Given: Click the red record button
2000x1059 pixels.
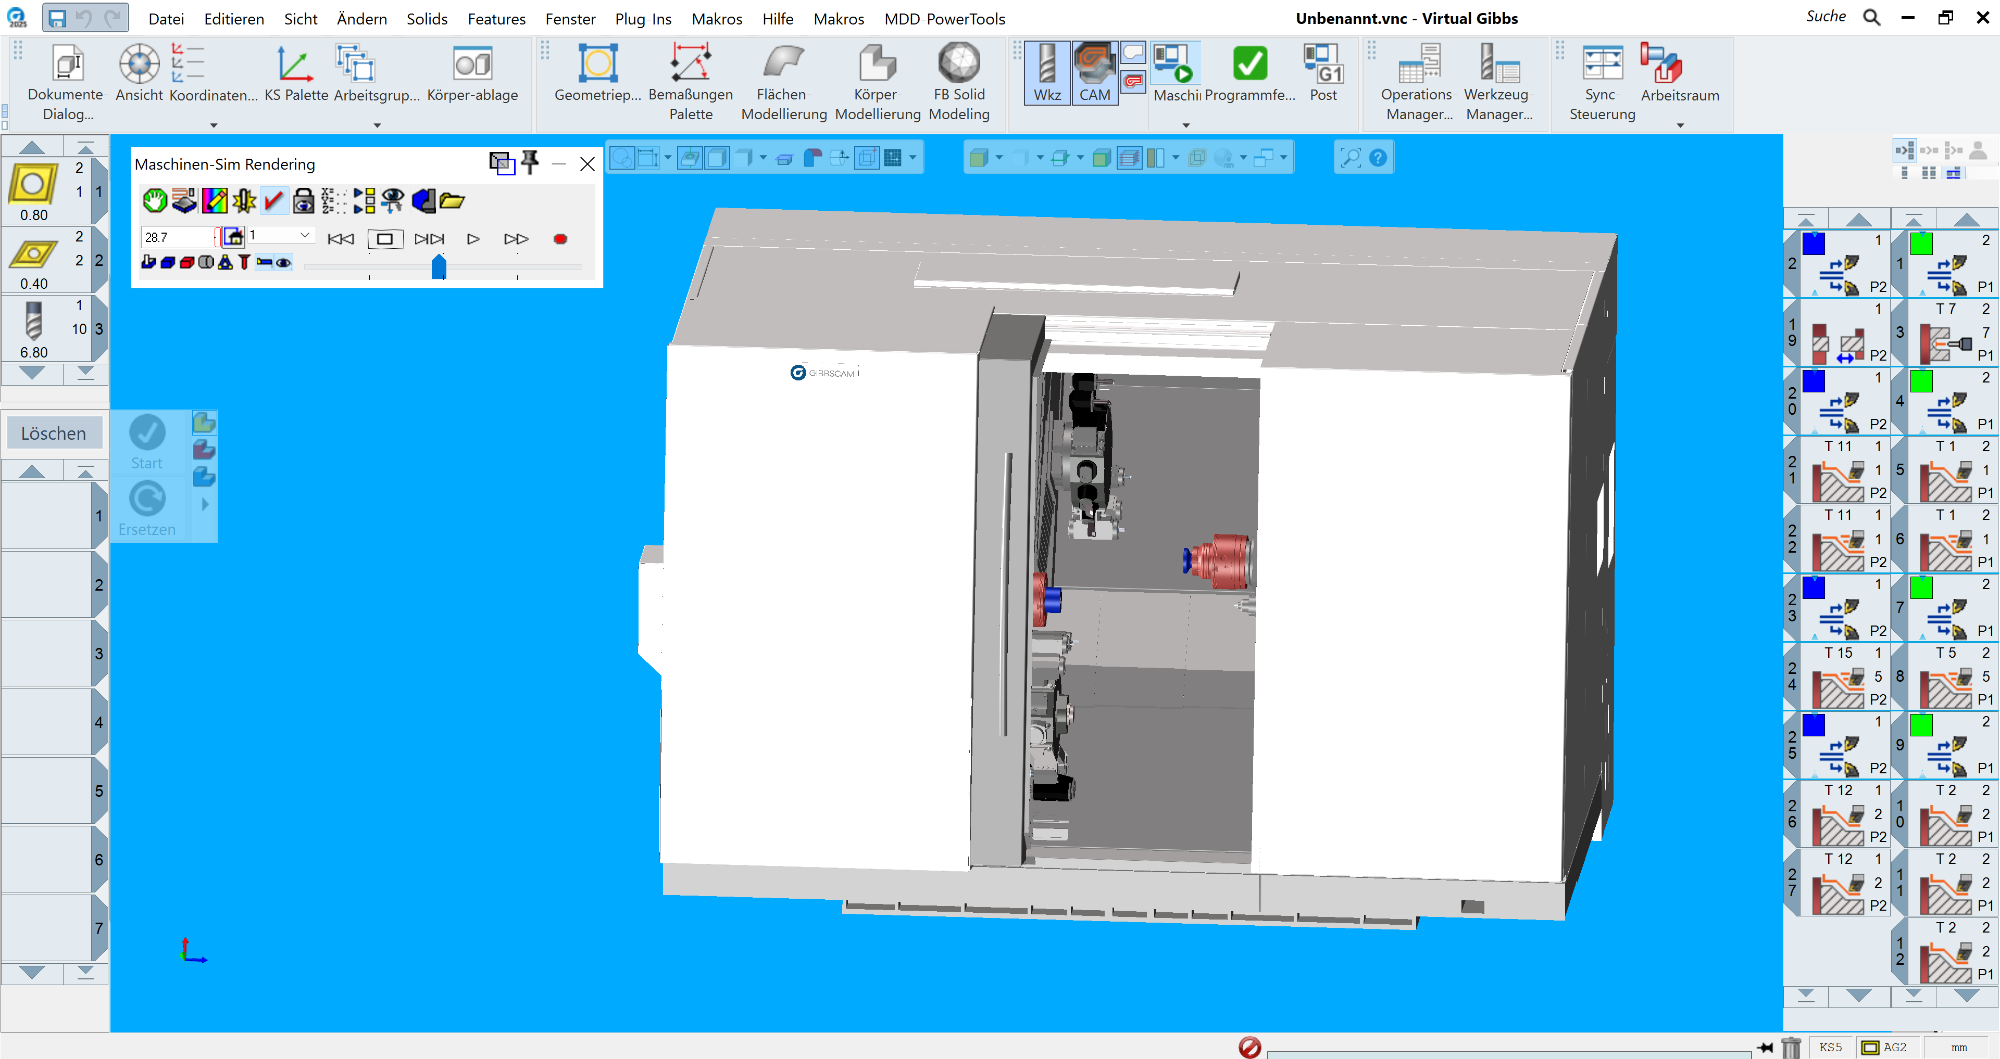Looking at the screenshot, I should 560,239.
